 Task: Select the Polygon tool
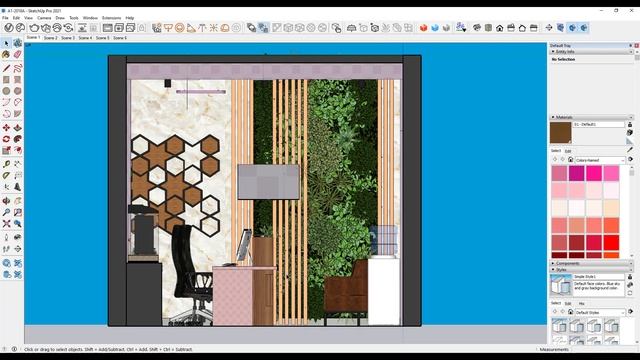(x=18, y=91)
